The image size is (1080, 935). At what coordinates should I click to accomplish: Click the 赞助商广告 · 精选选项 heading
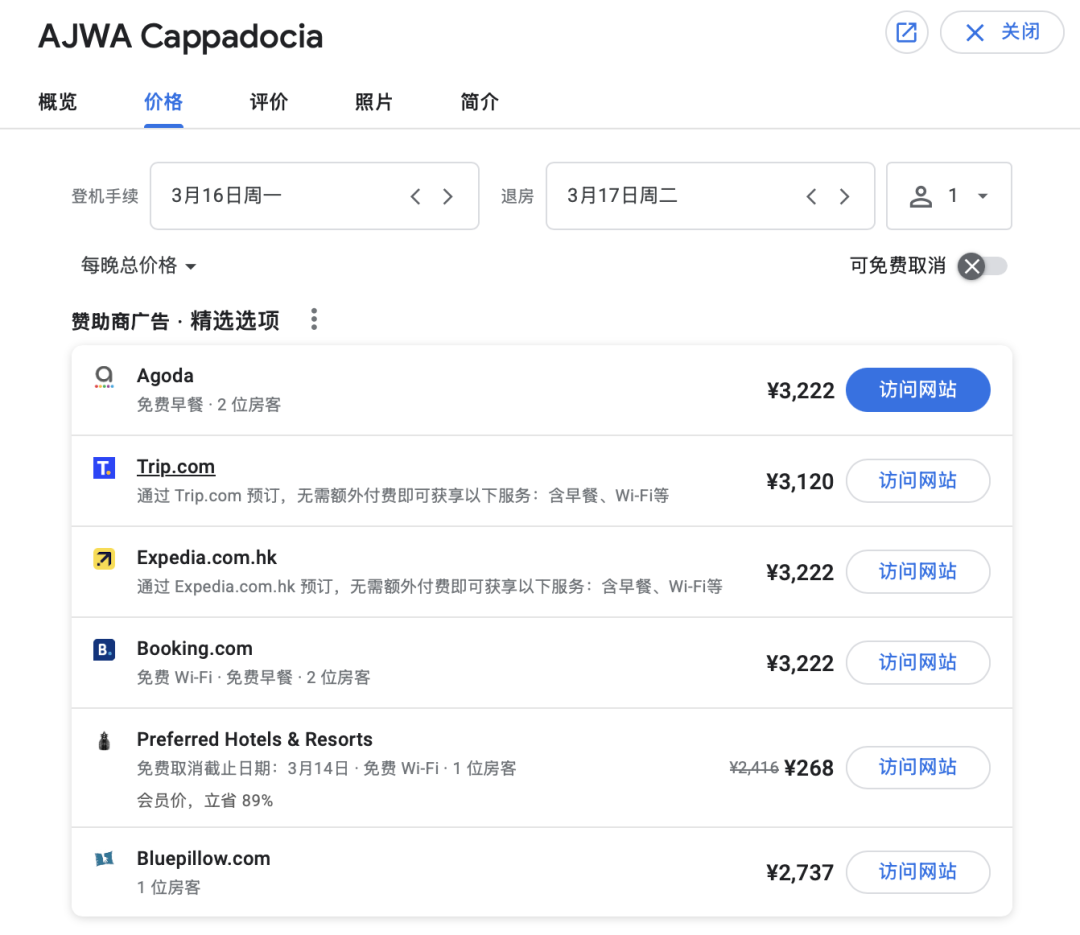point(176,320)
